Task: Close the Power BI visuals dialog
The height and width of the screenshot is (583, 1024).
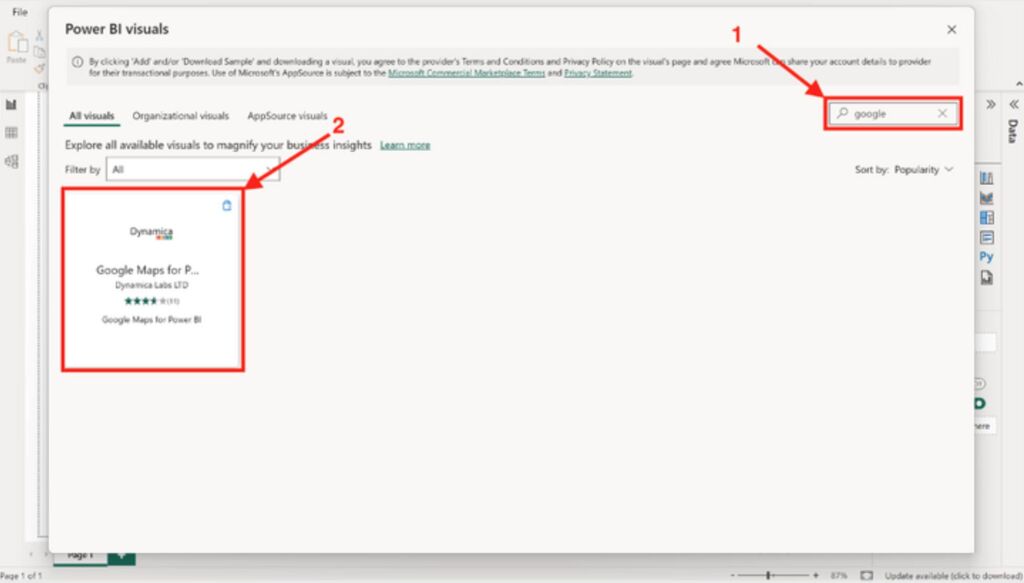Action: (951, 30)
